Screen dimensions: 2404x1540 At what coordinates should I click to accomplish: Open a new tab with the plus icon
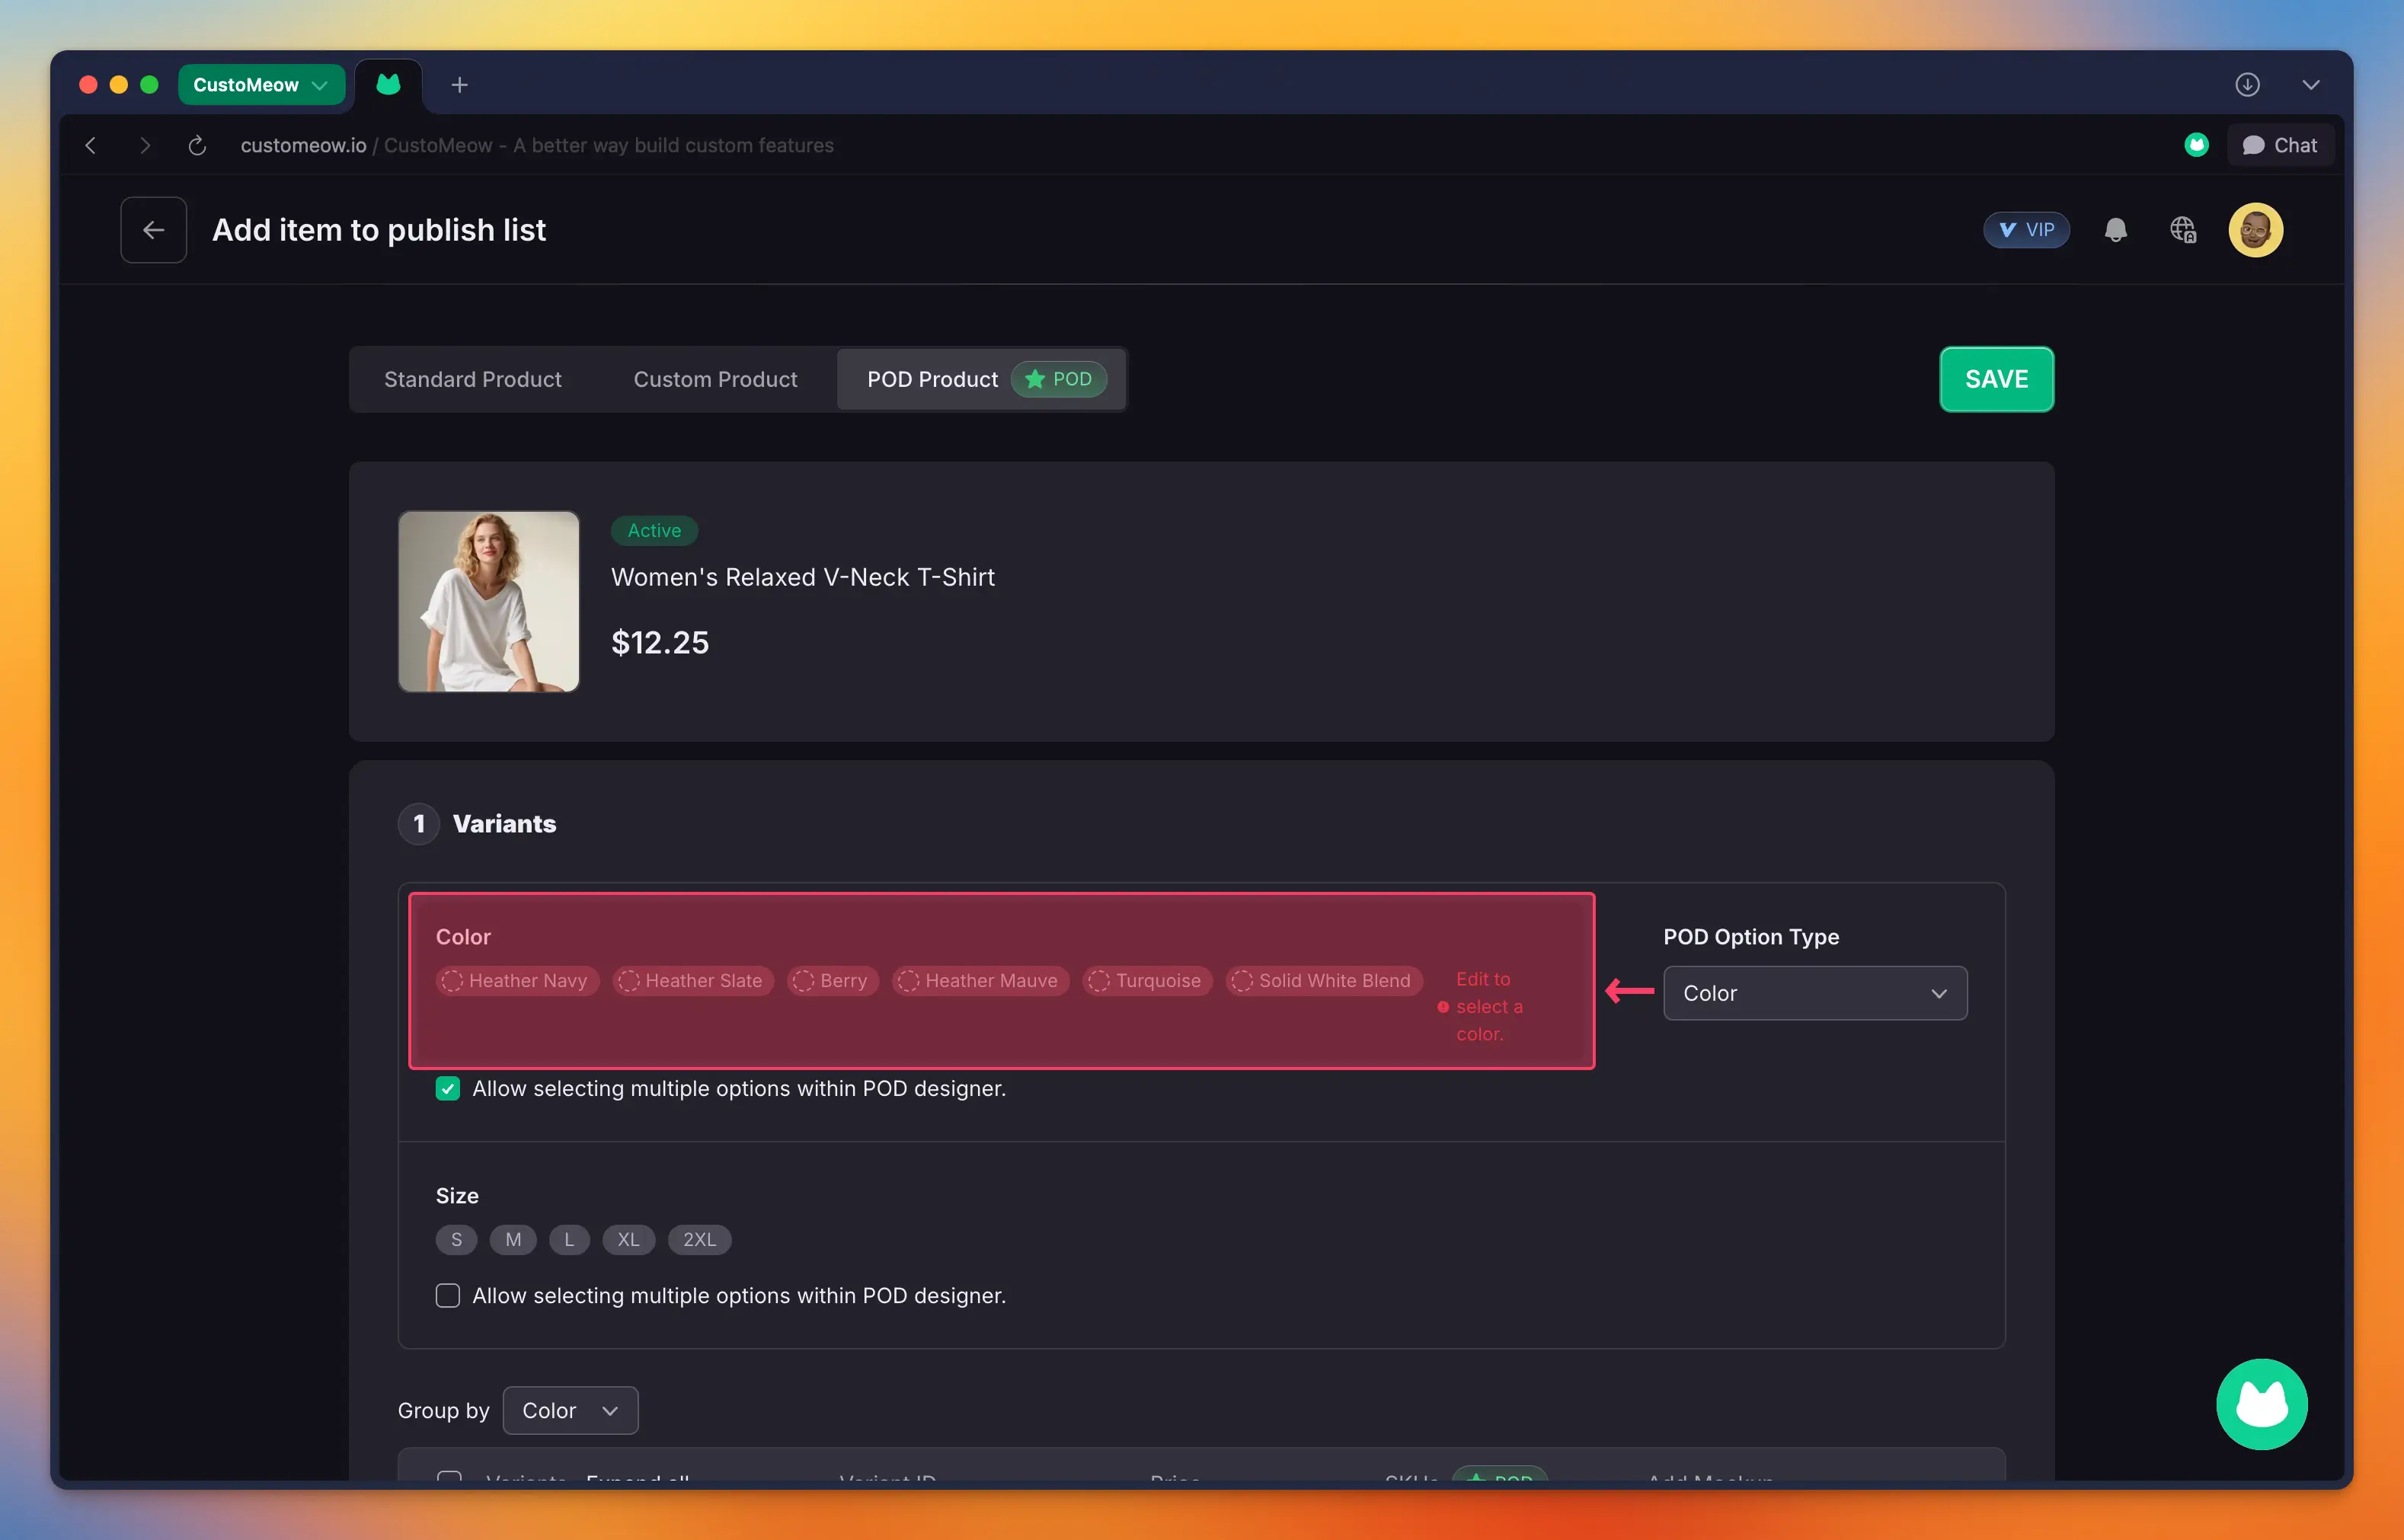pos(459,85)
